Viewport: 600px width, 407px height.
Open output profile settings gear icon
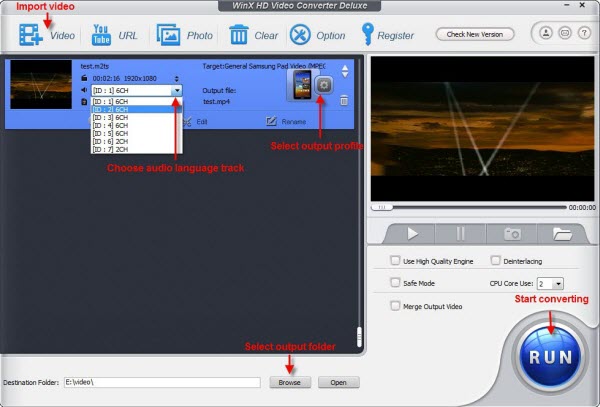324,85
